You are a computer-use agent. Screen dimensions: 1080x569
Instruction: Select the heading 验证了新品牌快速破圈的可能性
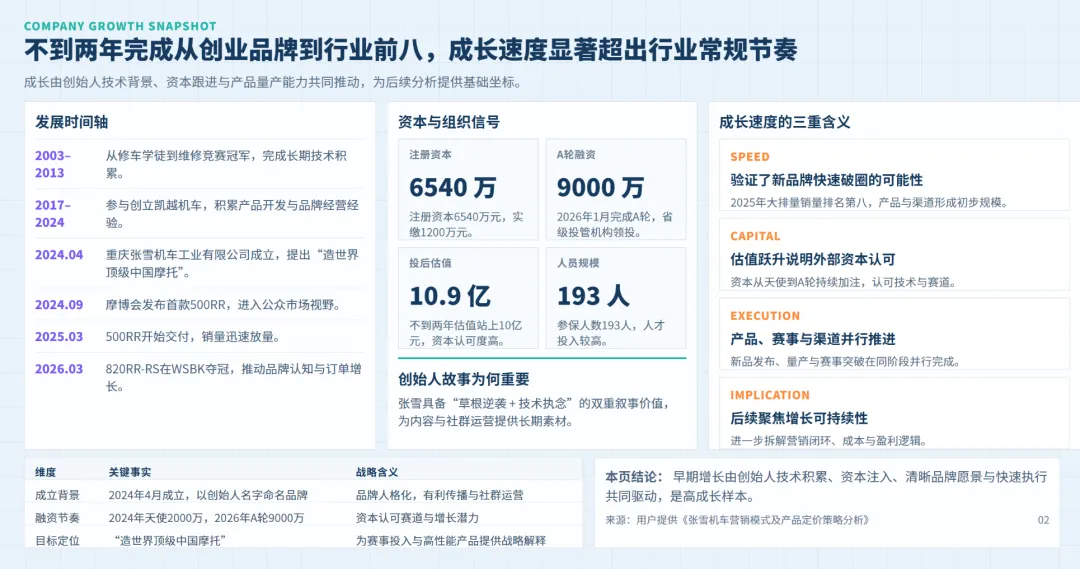click(x=827, y=180)
